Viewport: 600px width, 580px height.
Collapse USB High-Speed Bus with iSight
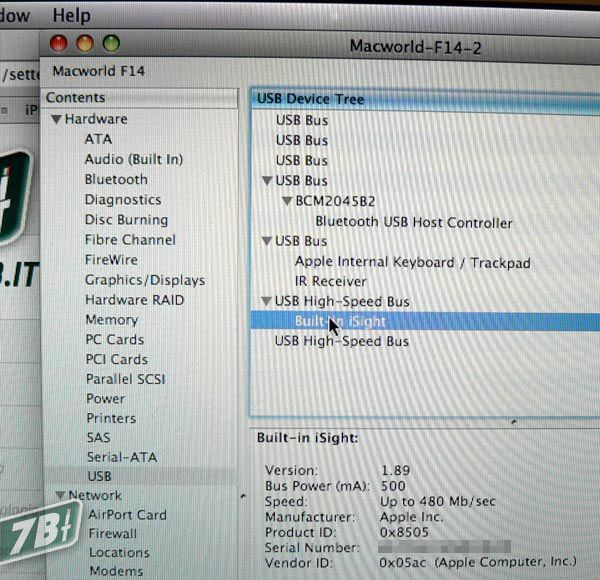click(x=266, y=301)
